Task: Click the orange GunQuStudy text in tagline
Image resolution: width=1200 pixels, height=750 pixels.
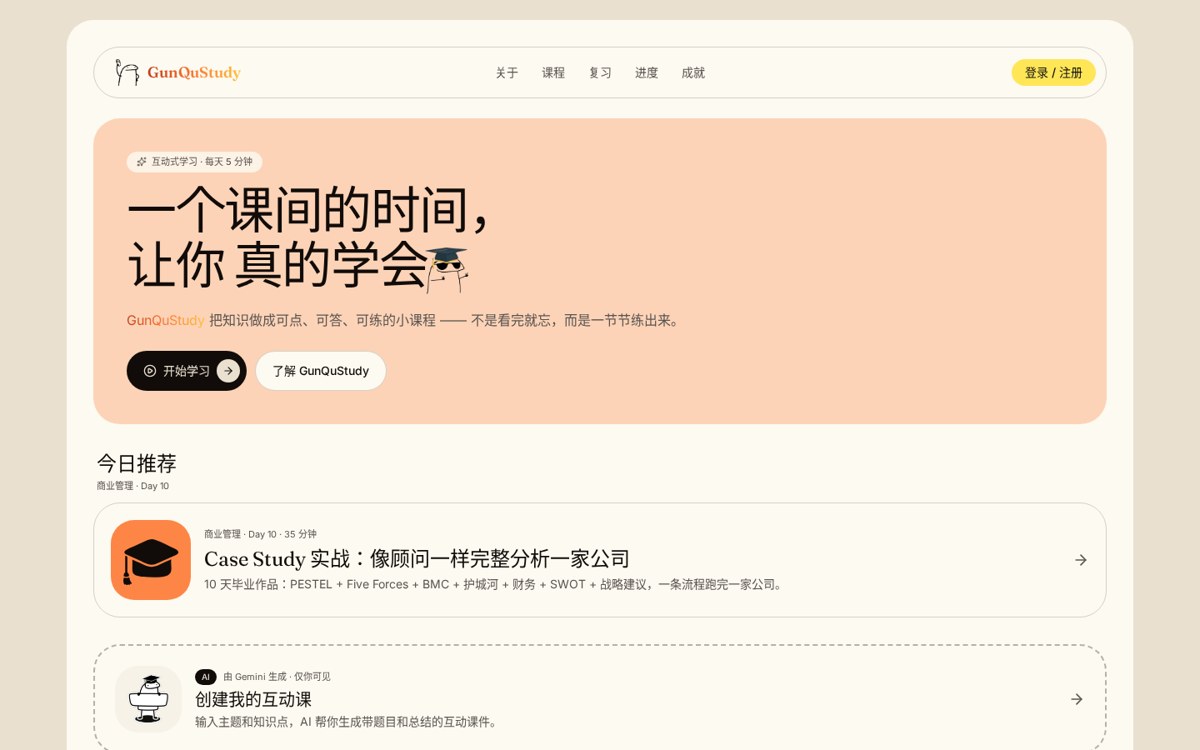Action: 166,320
